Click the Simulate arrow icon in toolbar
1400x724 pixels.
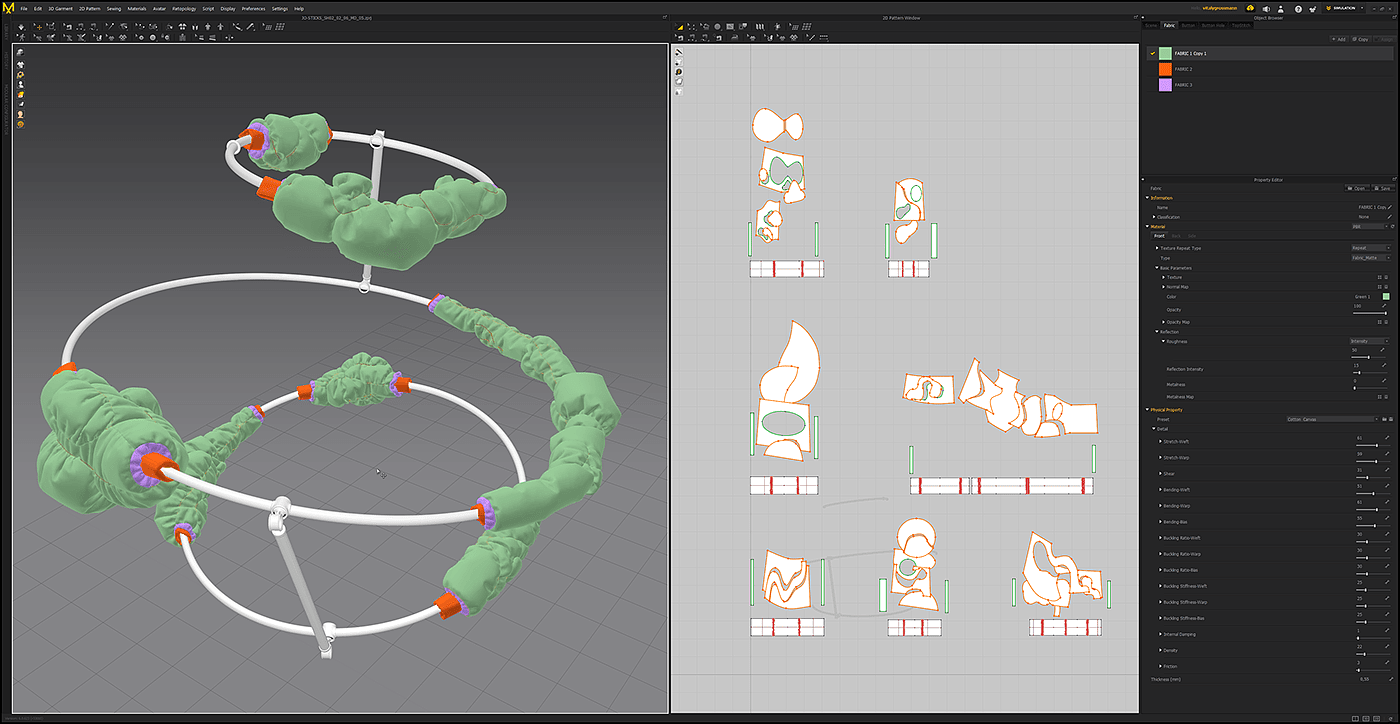tap(20, 26)
